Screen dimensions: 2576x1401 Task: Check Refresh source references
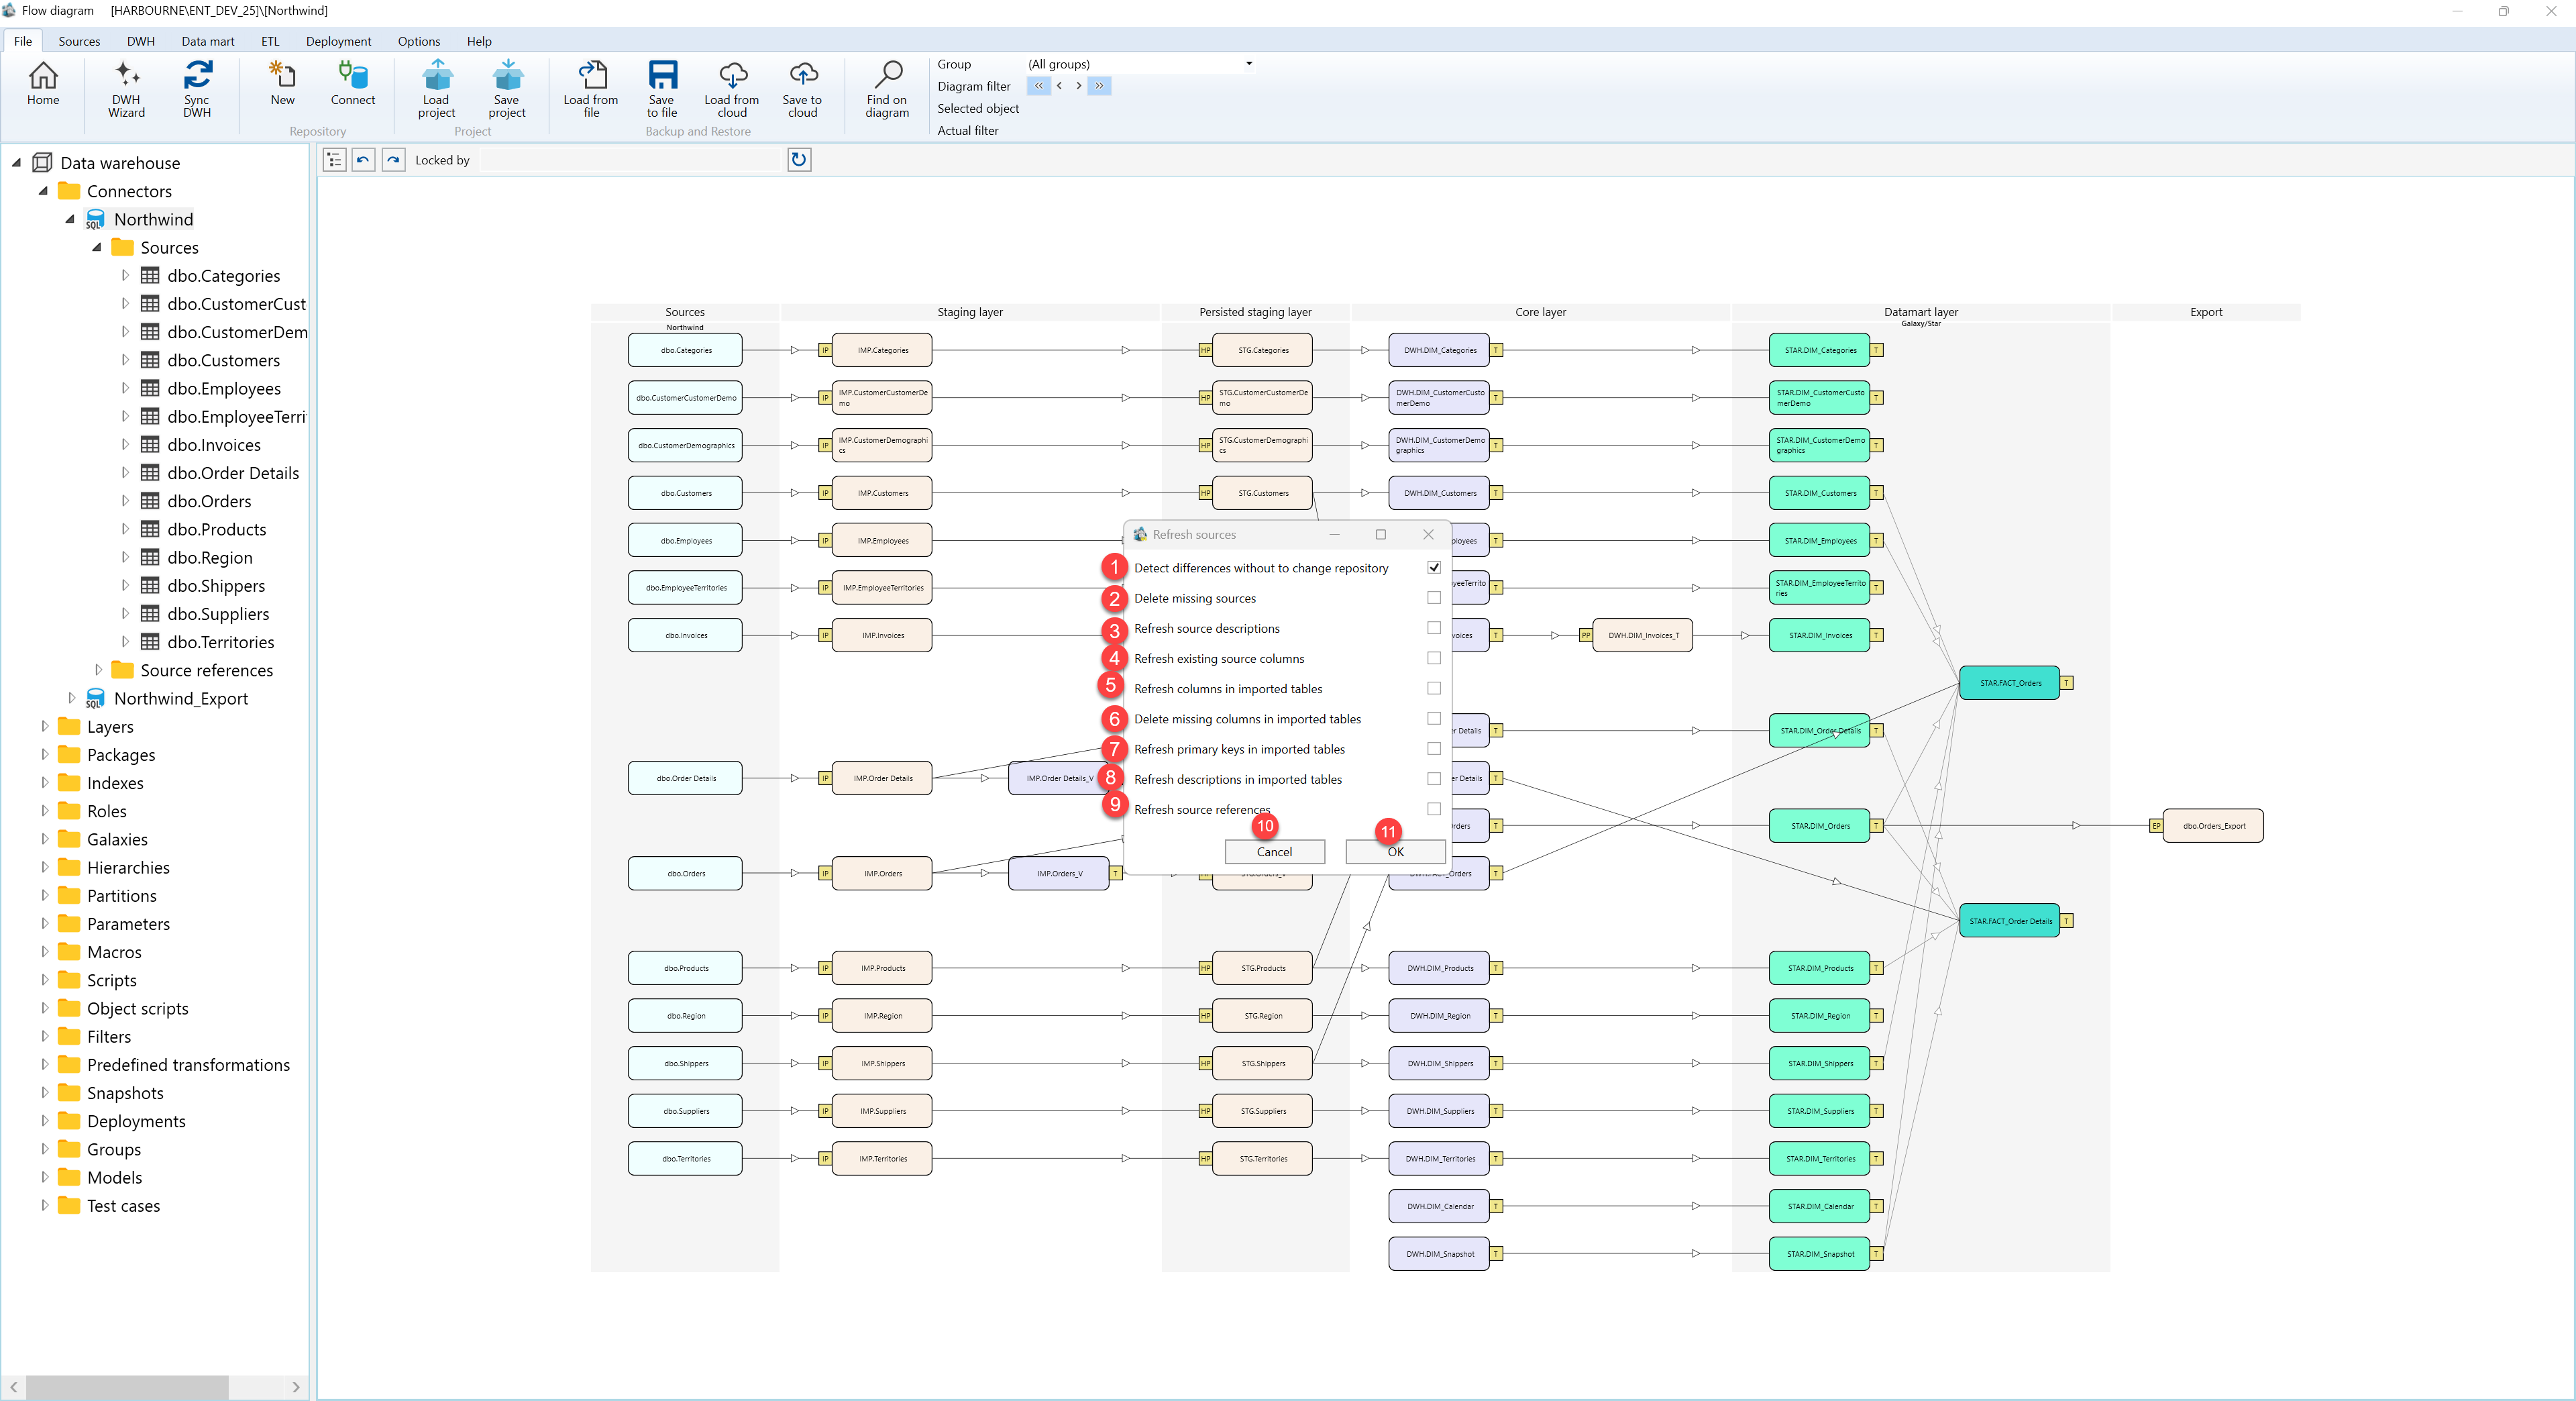coord(1433,809)
